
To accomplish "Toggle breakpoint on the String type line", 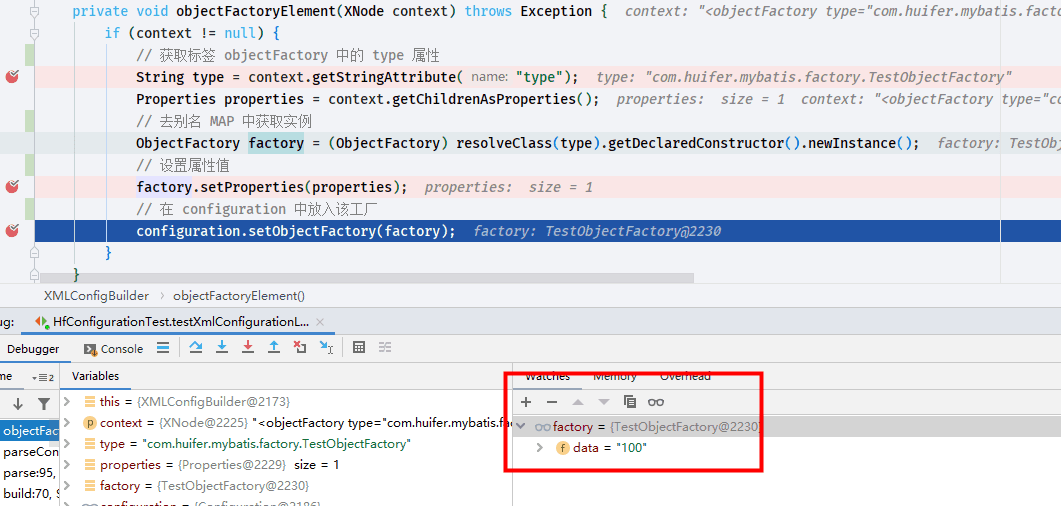I will (12, 76).
